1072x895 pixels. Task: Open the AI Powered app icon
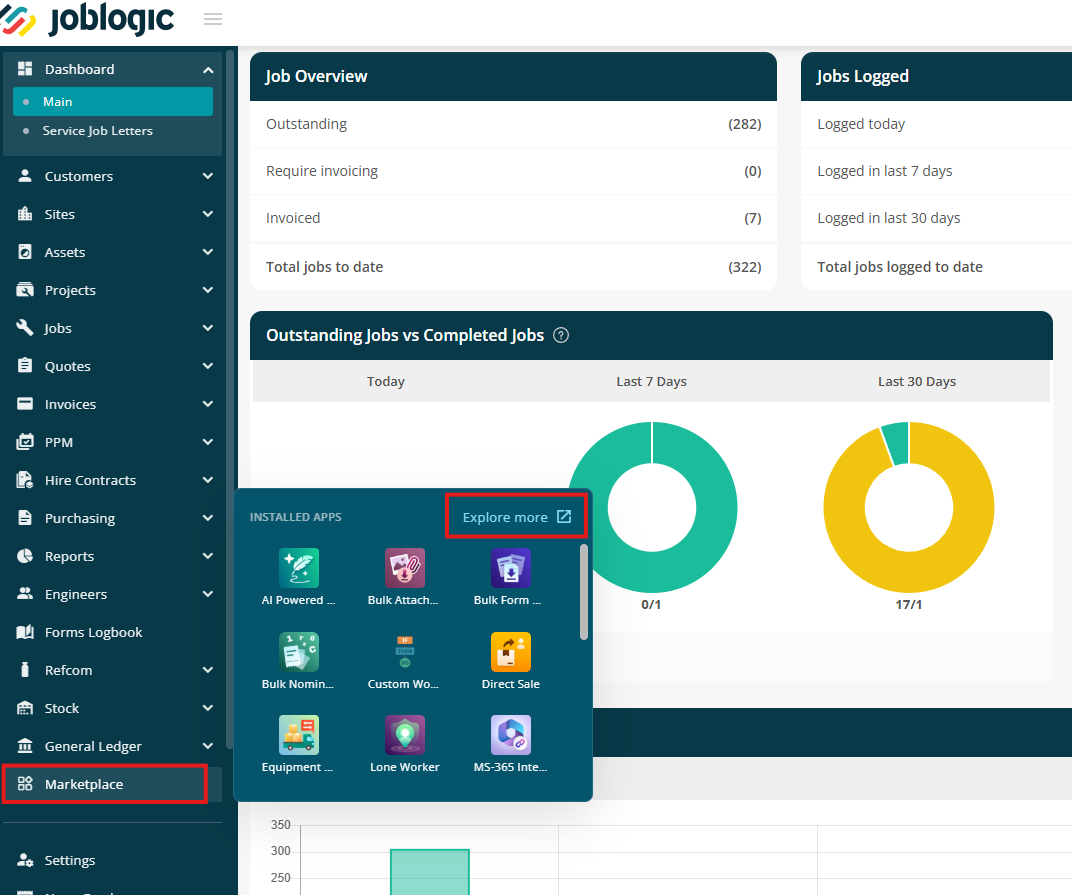coord(299,568)
